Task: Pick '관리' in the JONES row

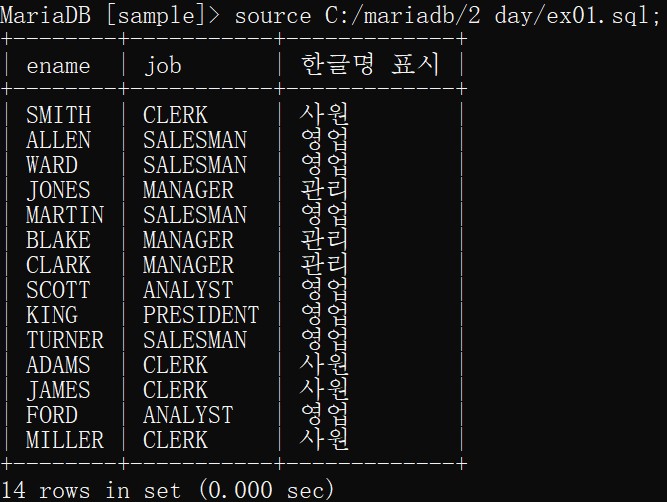Action: pos(324,189)
